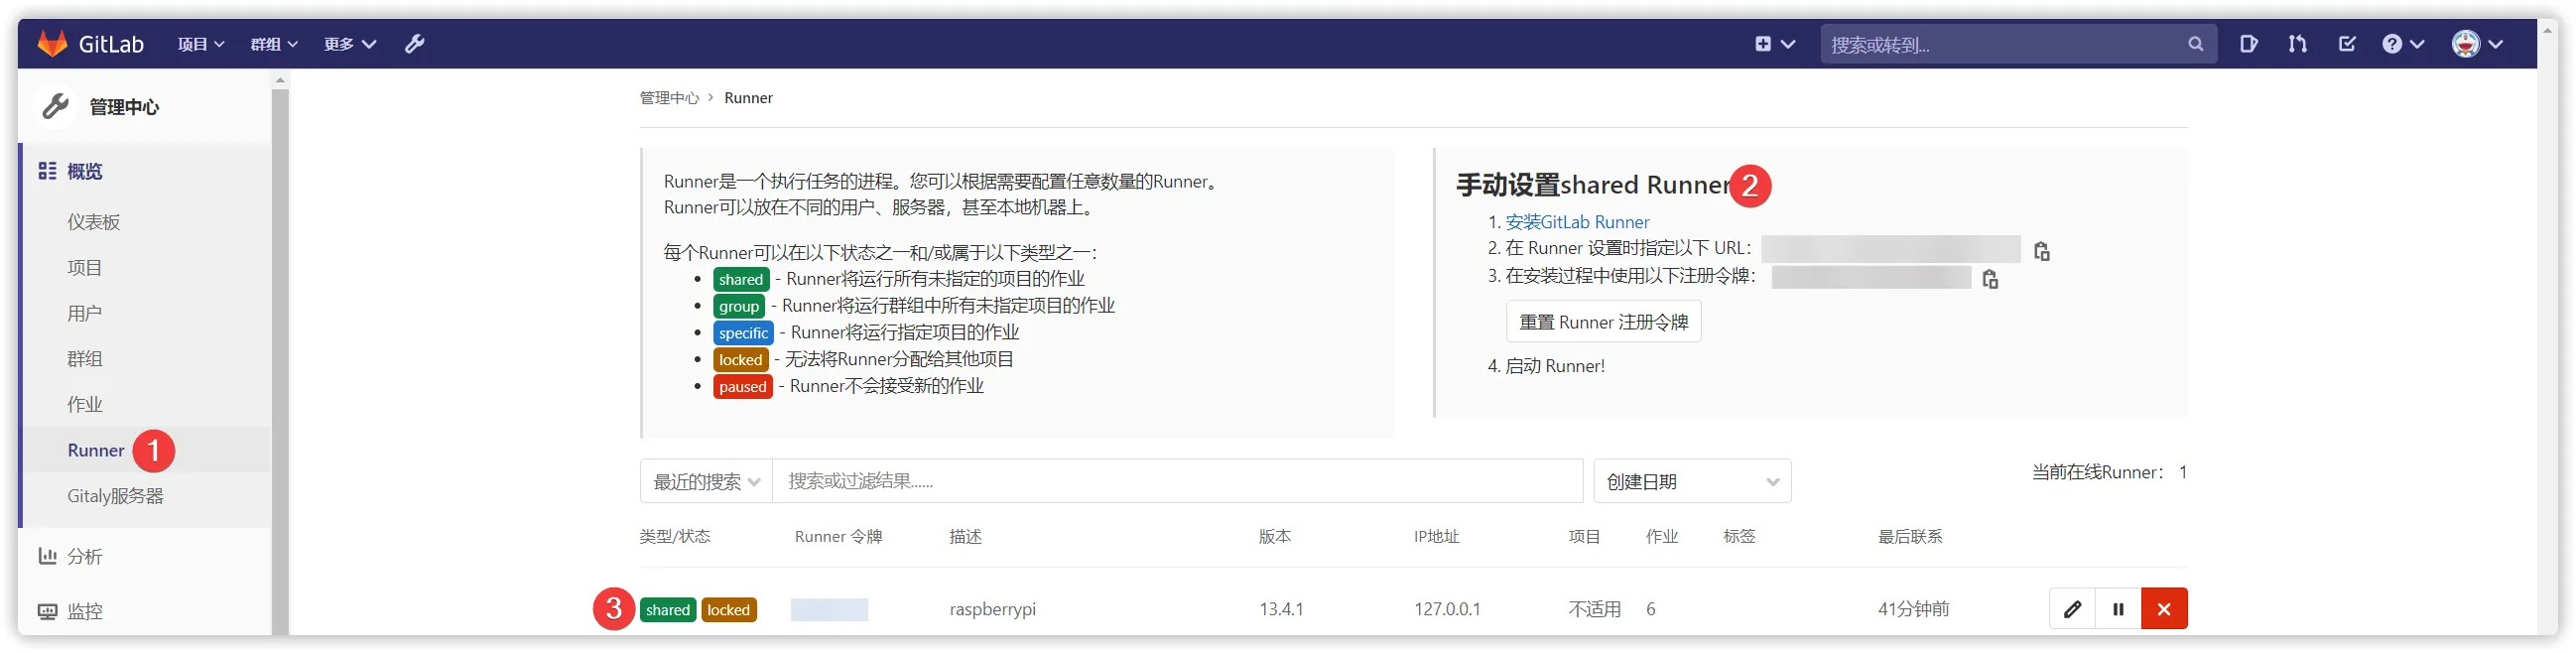The width and height of the screenshot is (2576, 653).
Task: Open 项目 in the sidebar
Action: pyautogui.click(x=84, y=268)
